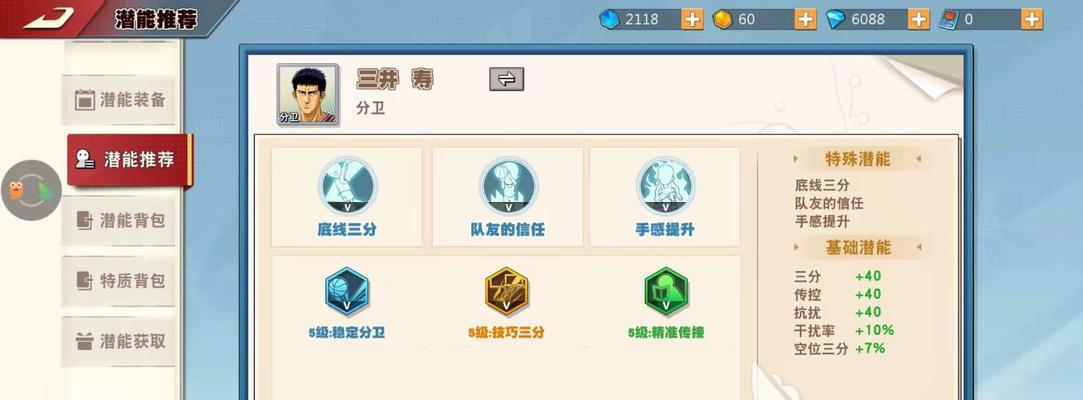Select the 手感提升 potential icon
Viewport: 1083px width, 400px height.
click(665, 185)
